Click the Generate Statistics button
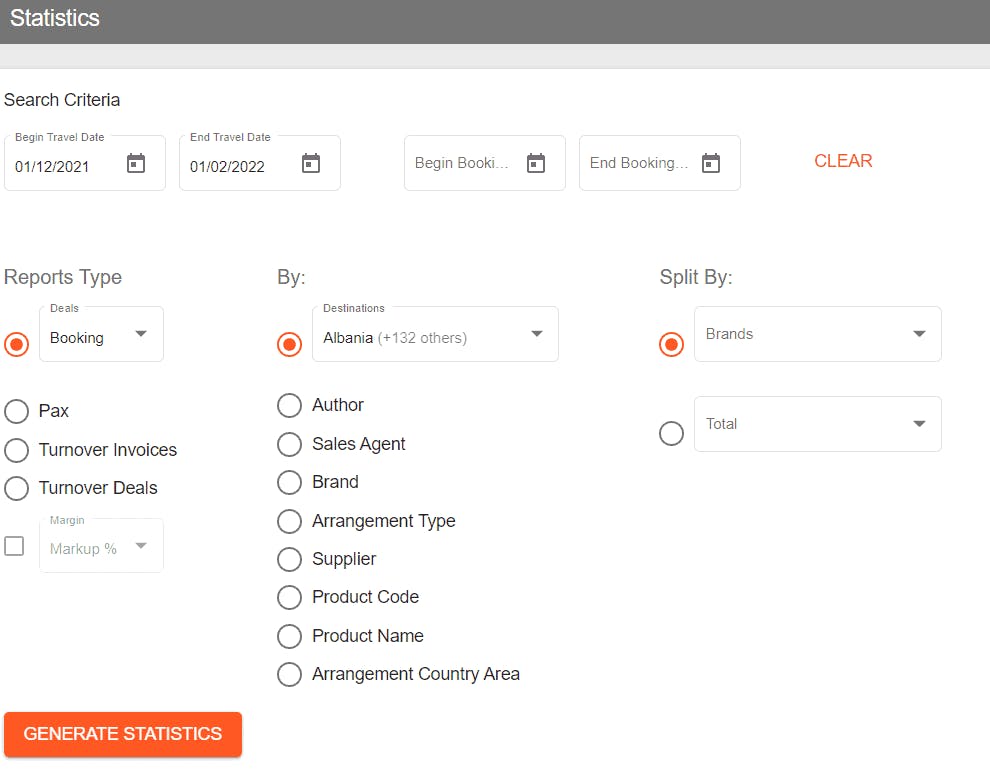Image resolution: width=990 pixels, height=780 pixels. coord(123,734)
